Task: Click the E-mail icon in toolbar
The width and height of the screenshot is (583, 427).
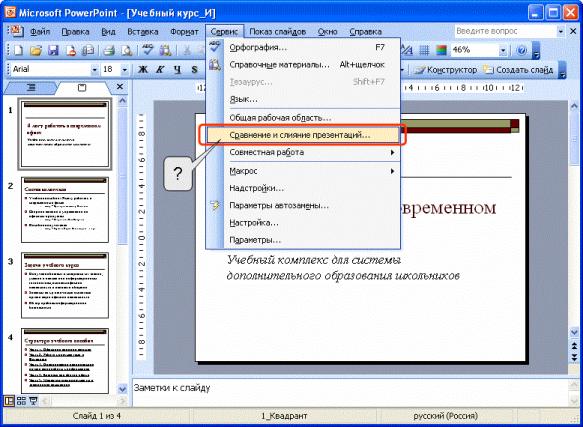Action: coord(88,50)
